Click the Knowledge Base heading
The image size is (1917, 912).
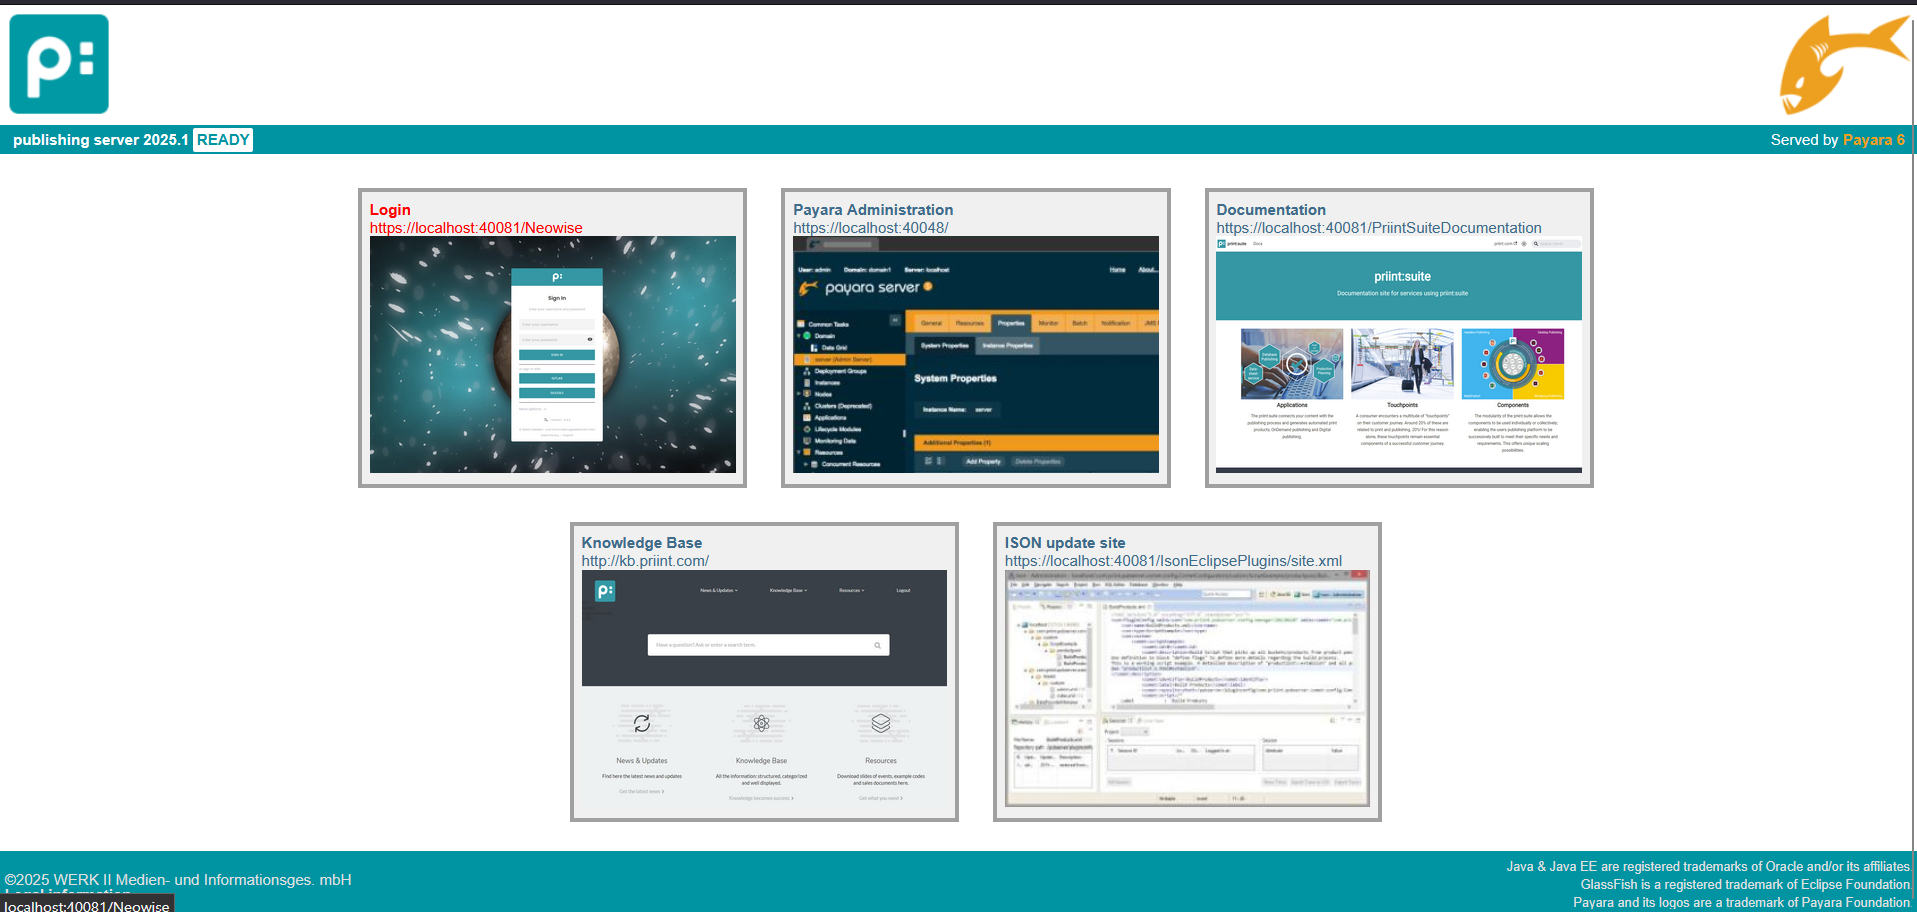[x=641, y=543]
